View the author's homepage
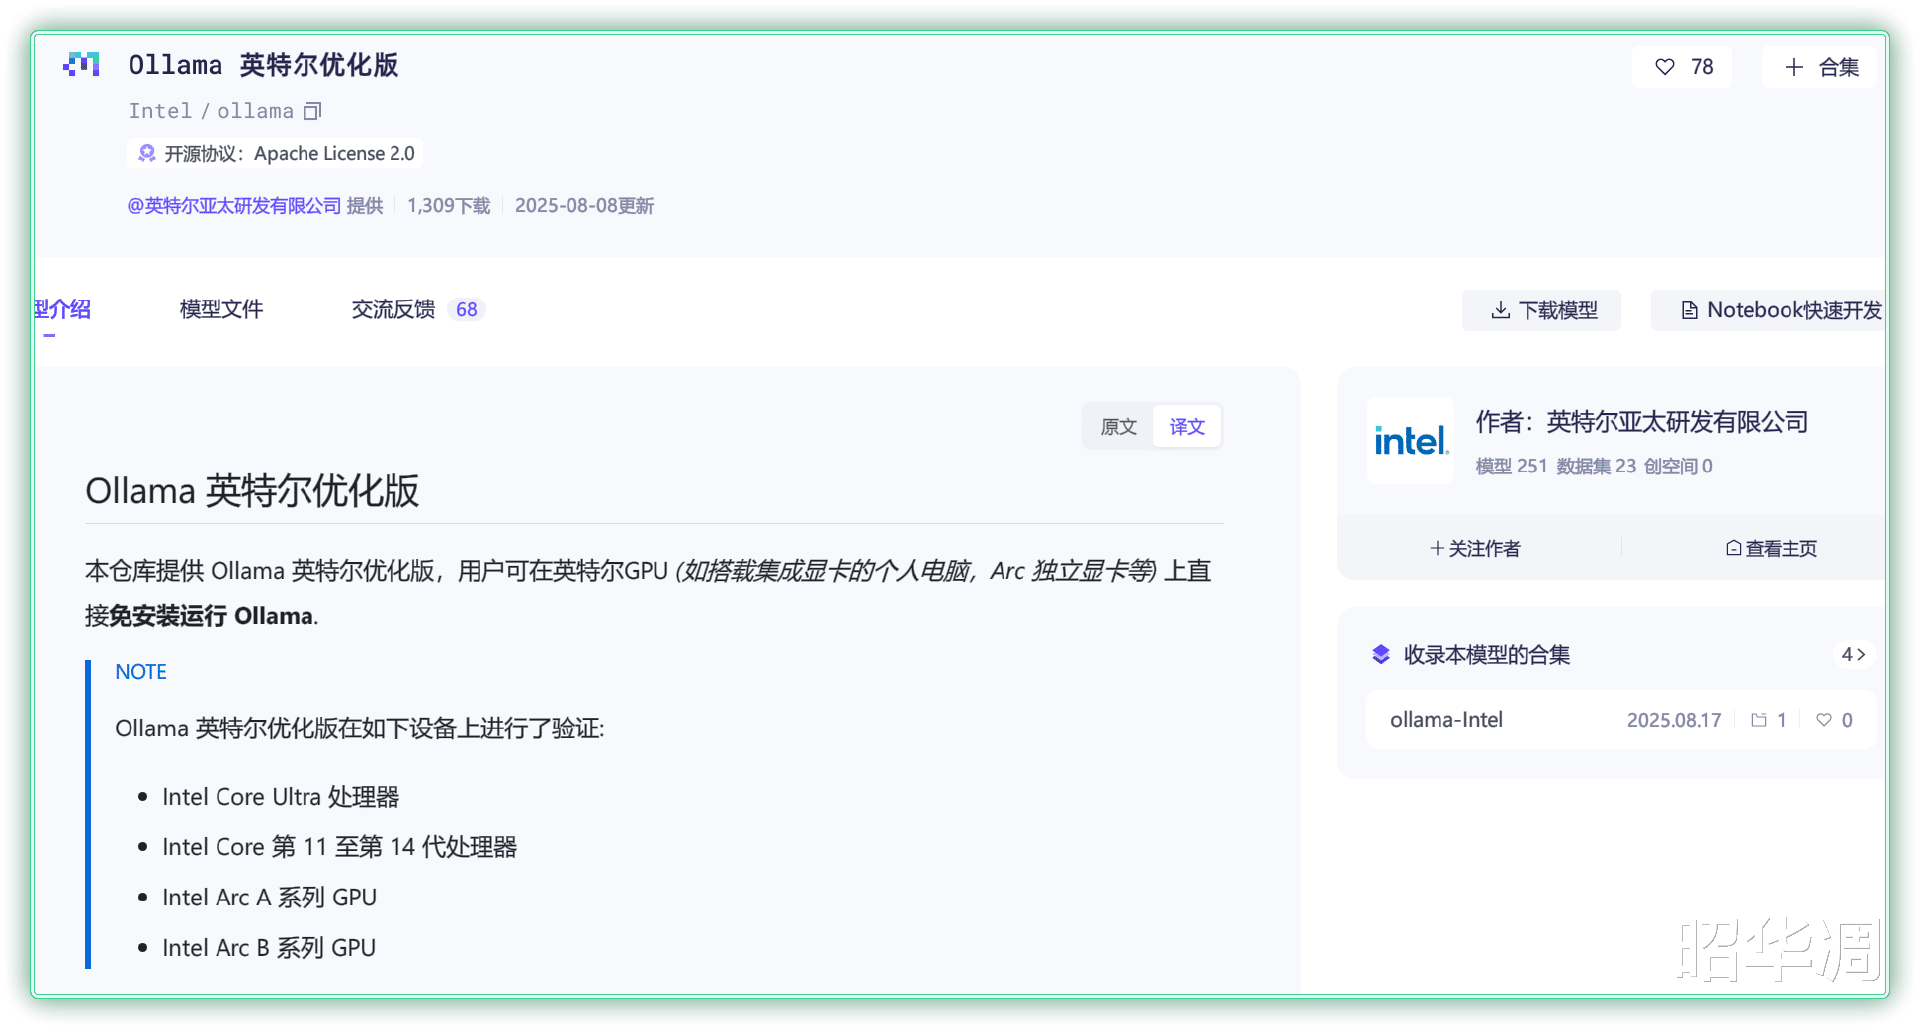Image resolution: width=1920 pixels, height=1029 pixels. click(1771, 548)
